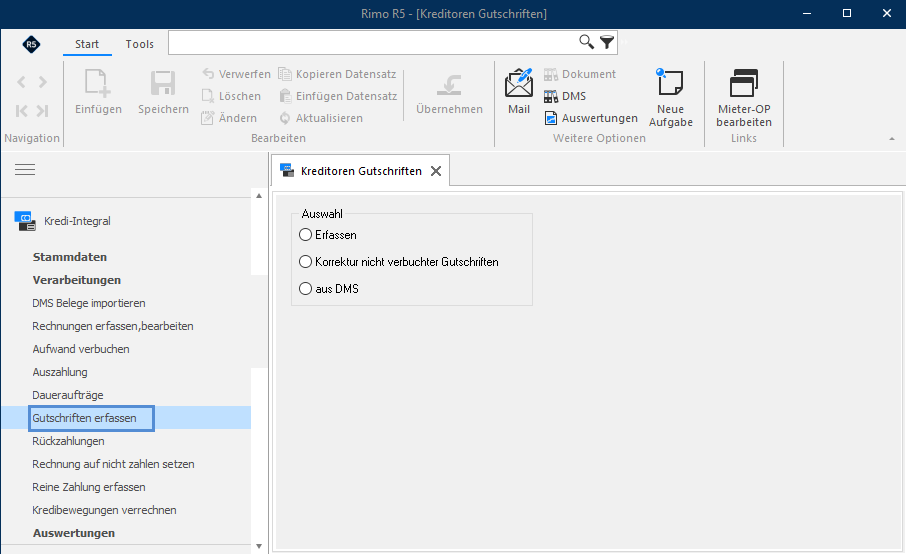Collapse the Verarbeitungen section

pyautogui.click(x=76, y=280)
